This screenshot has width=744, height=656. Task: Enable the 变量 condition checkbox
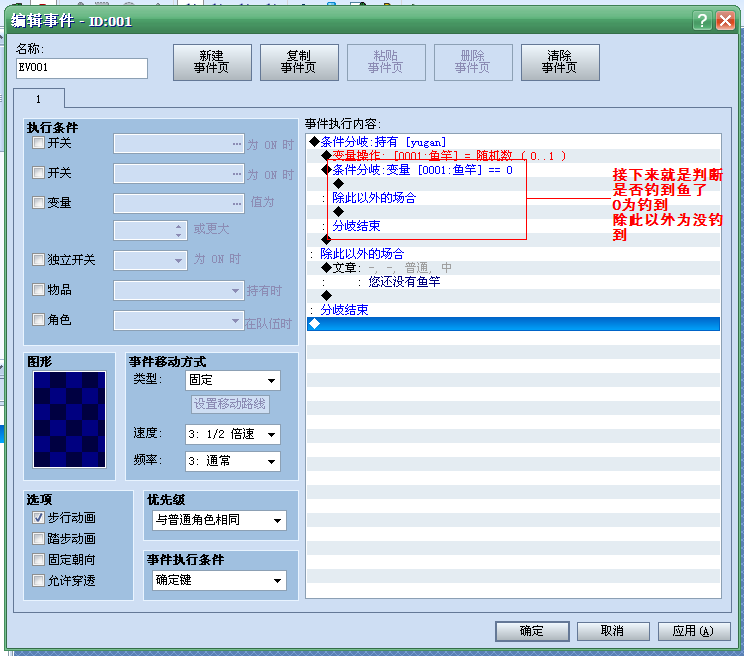tap(38, 203)
